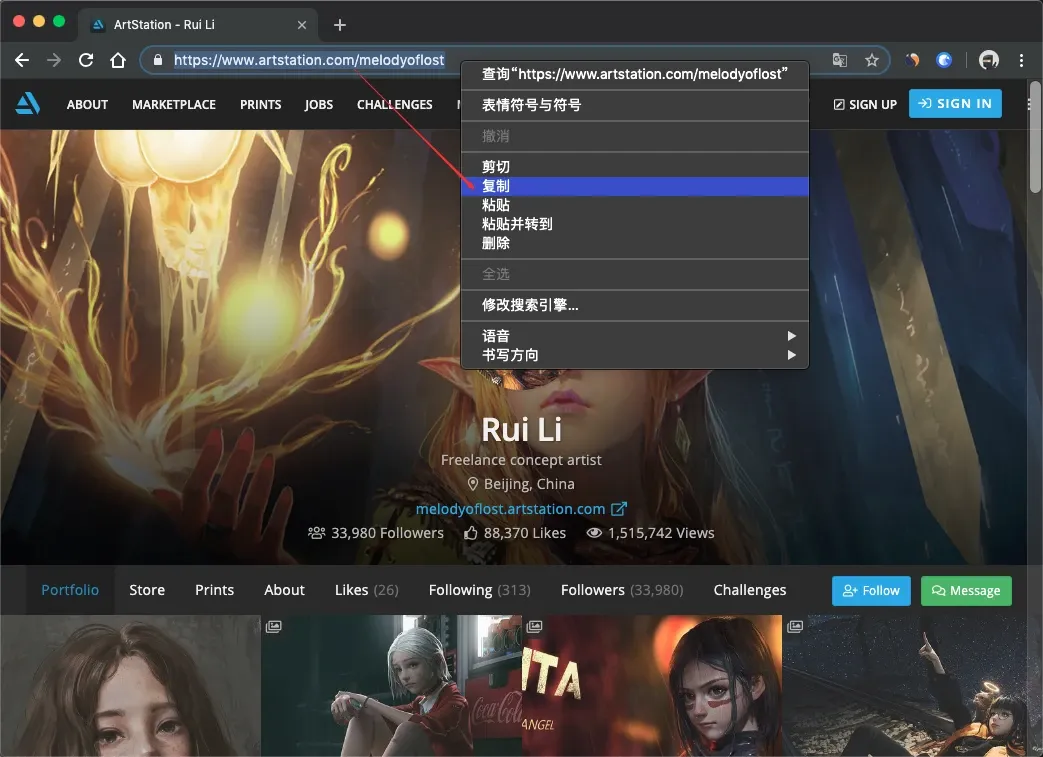Expand the 语音 submenu arrow
Viewport: 1043px width, 757px height.
coord(792,336)
